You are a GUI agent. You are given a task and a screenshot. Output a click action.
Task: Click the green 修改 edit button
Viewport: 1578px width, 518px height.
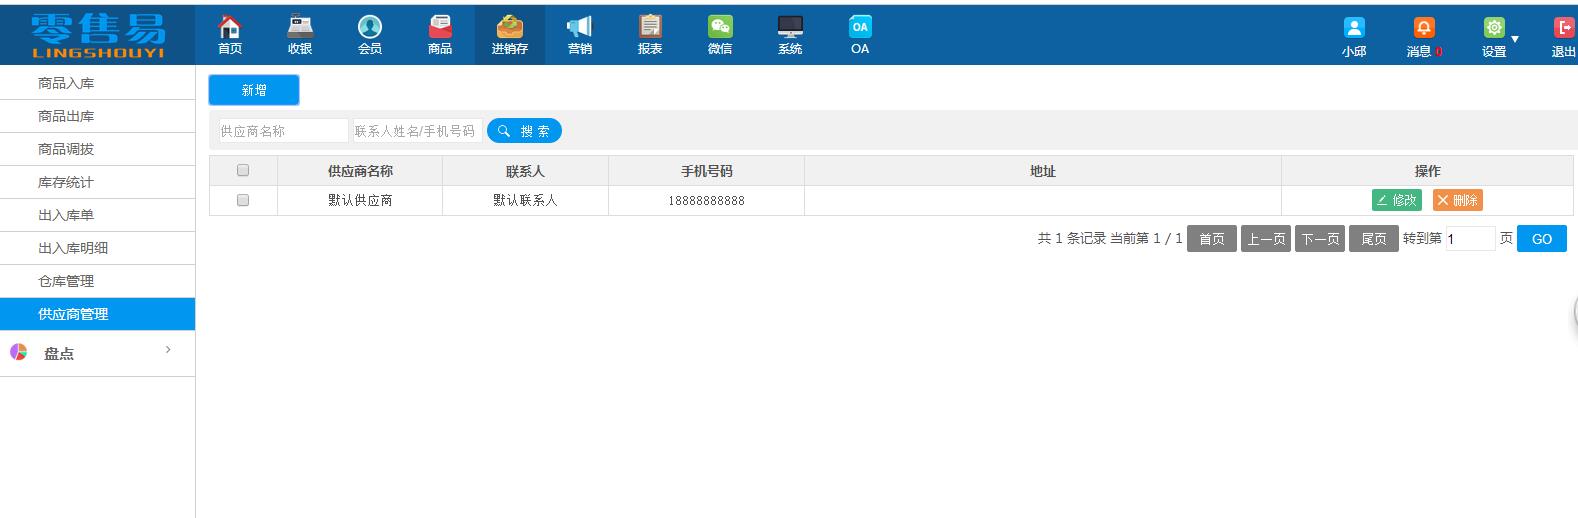tap(1396, 200)
